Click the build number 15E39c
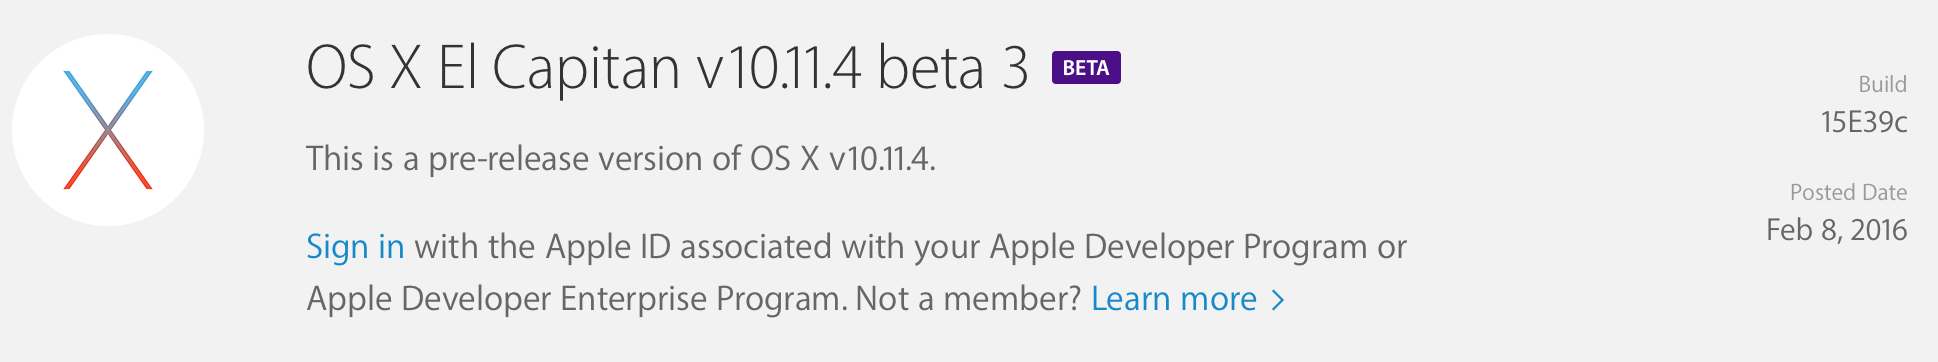 point(1864,122)
